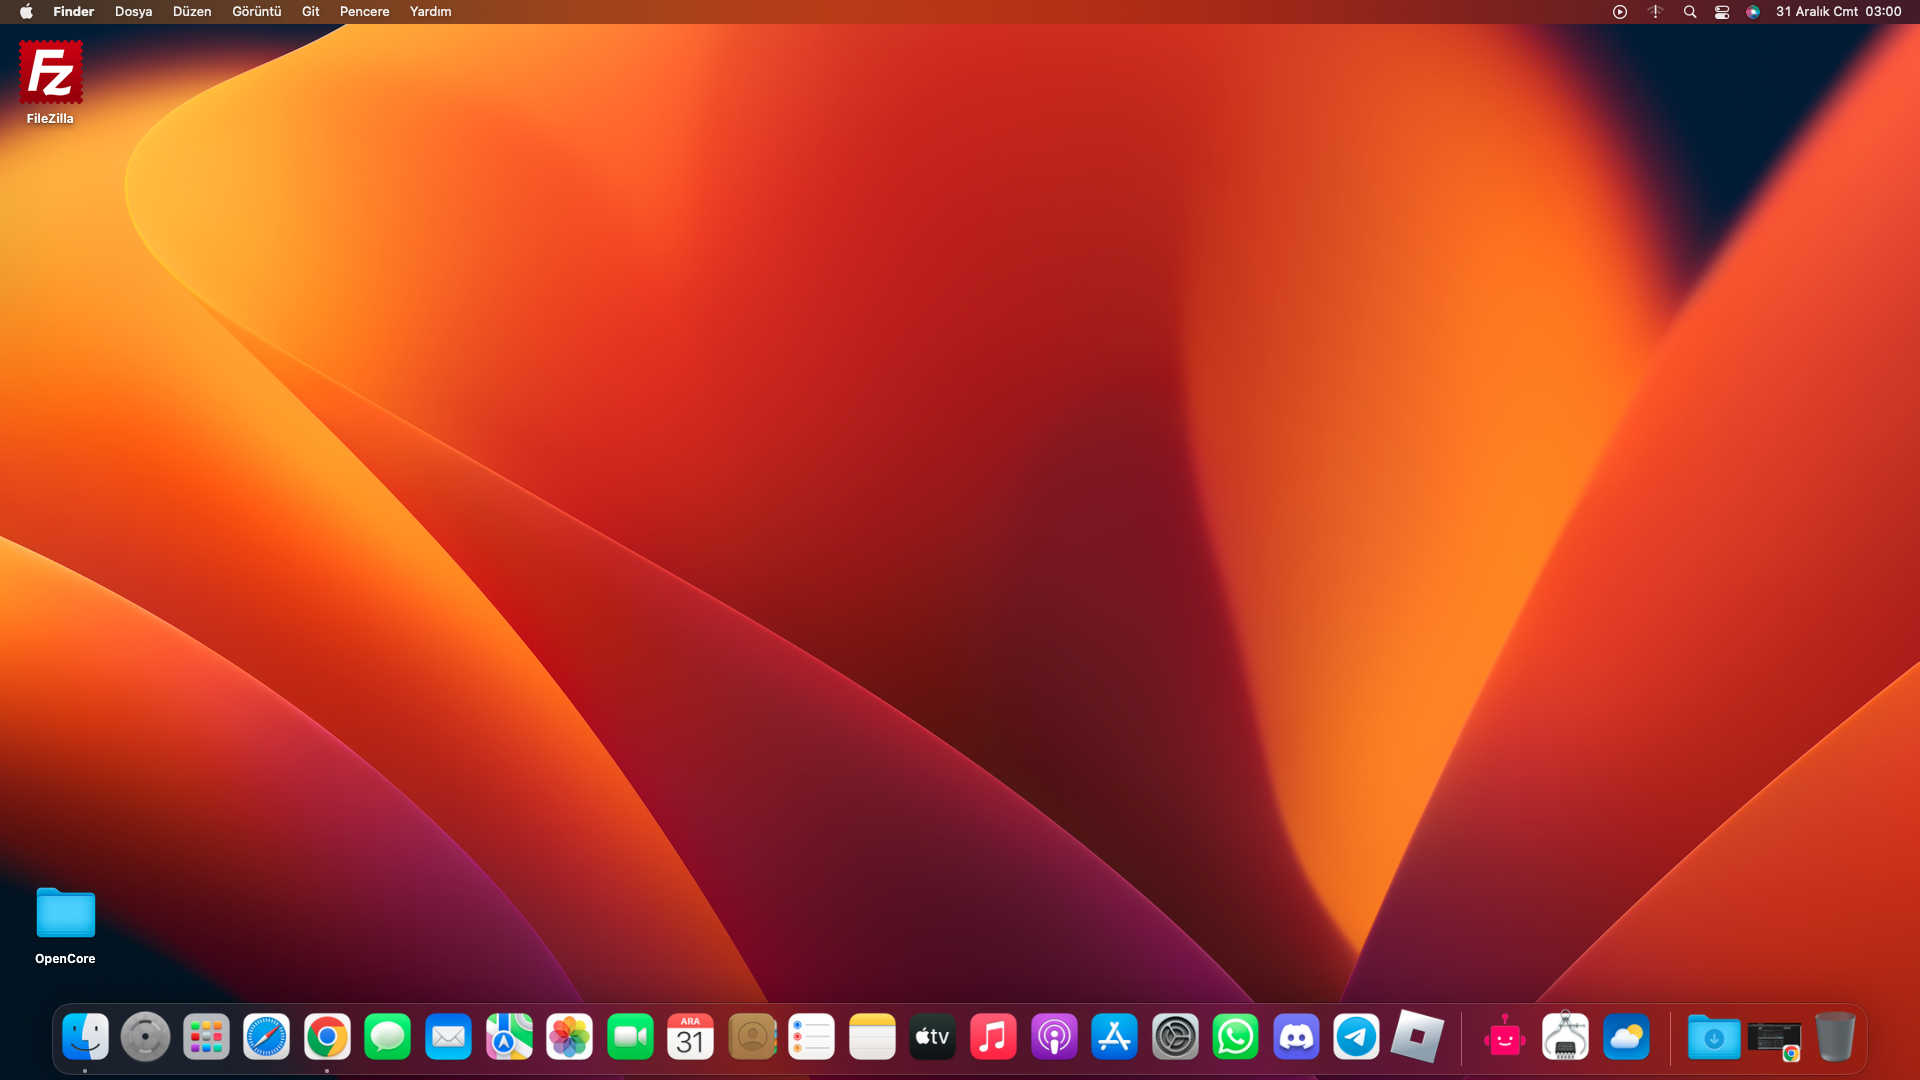Viewport: 1920px width, 1080px height.
Task: Activate Siri from the menu bar
Action: 1753,12
